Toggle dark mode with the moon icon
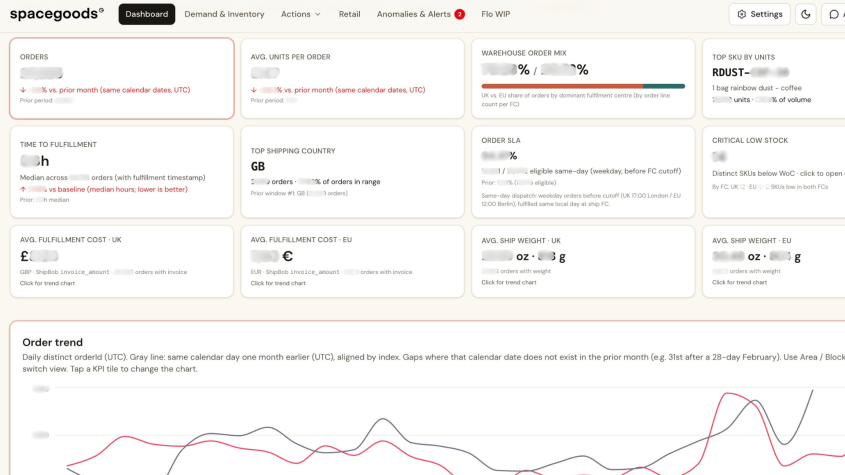The image size is (845, 475). point(806,15)
